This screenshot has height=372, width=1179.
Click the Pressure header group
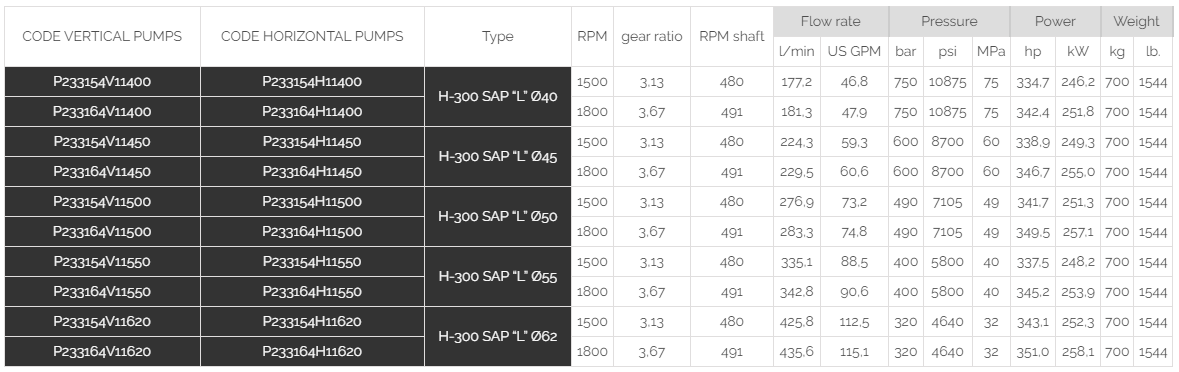(x=949, y=22)
